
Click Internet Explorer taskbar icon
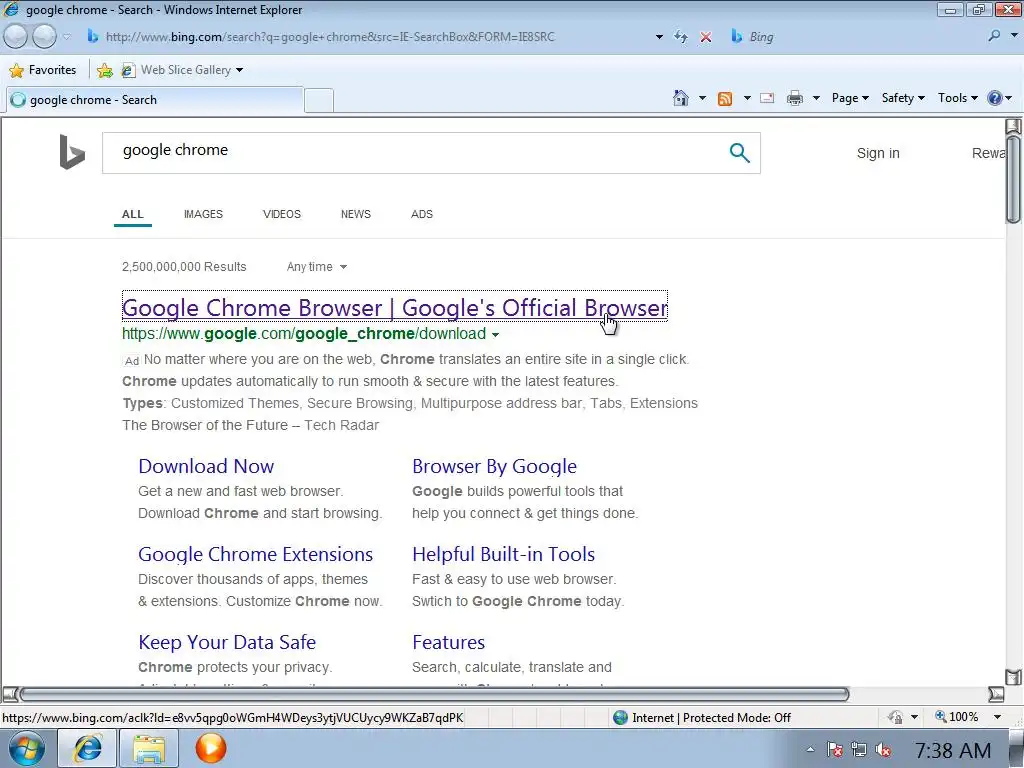click(88, 748)
